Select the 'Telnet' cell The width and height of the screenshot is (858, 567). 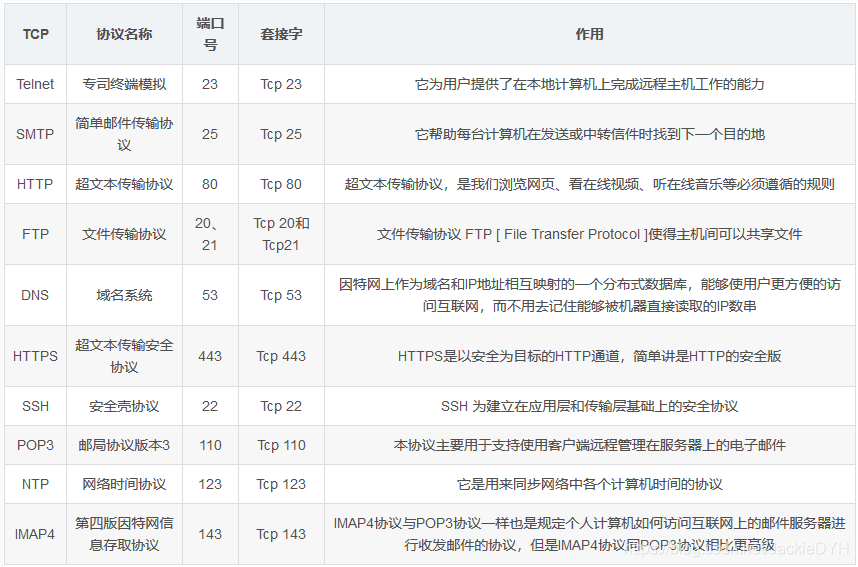point(36,84)
